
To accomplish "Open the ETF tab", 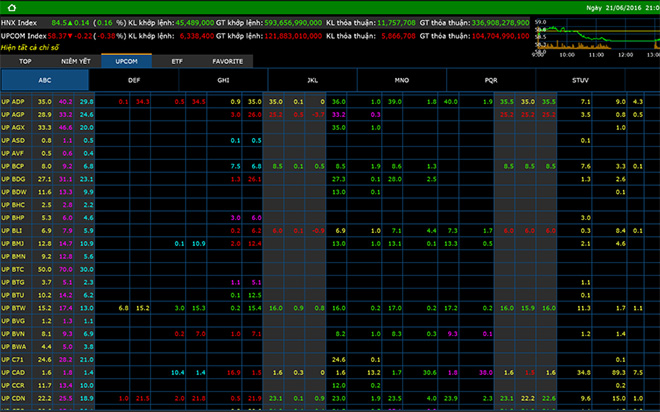I will pos(177,61).
